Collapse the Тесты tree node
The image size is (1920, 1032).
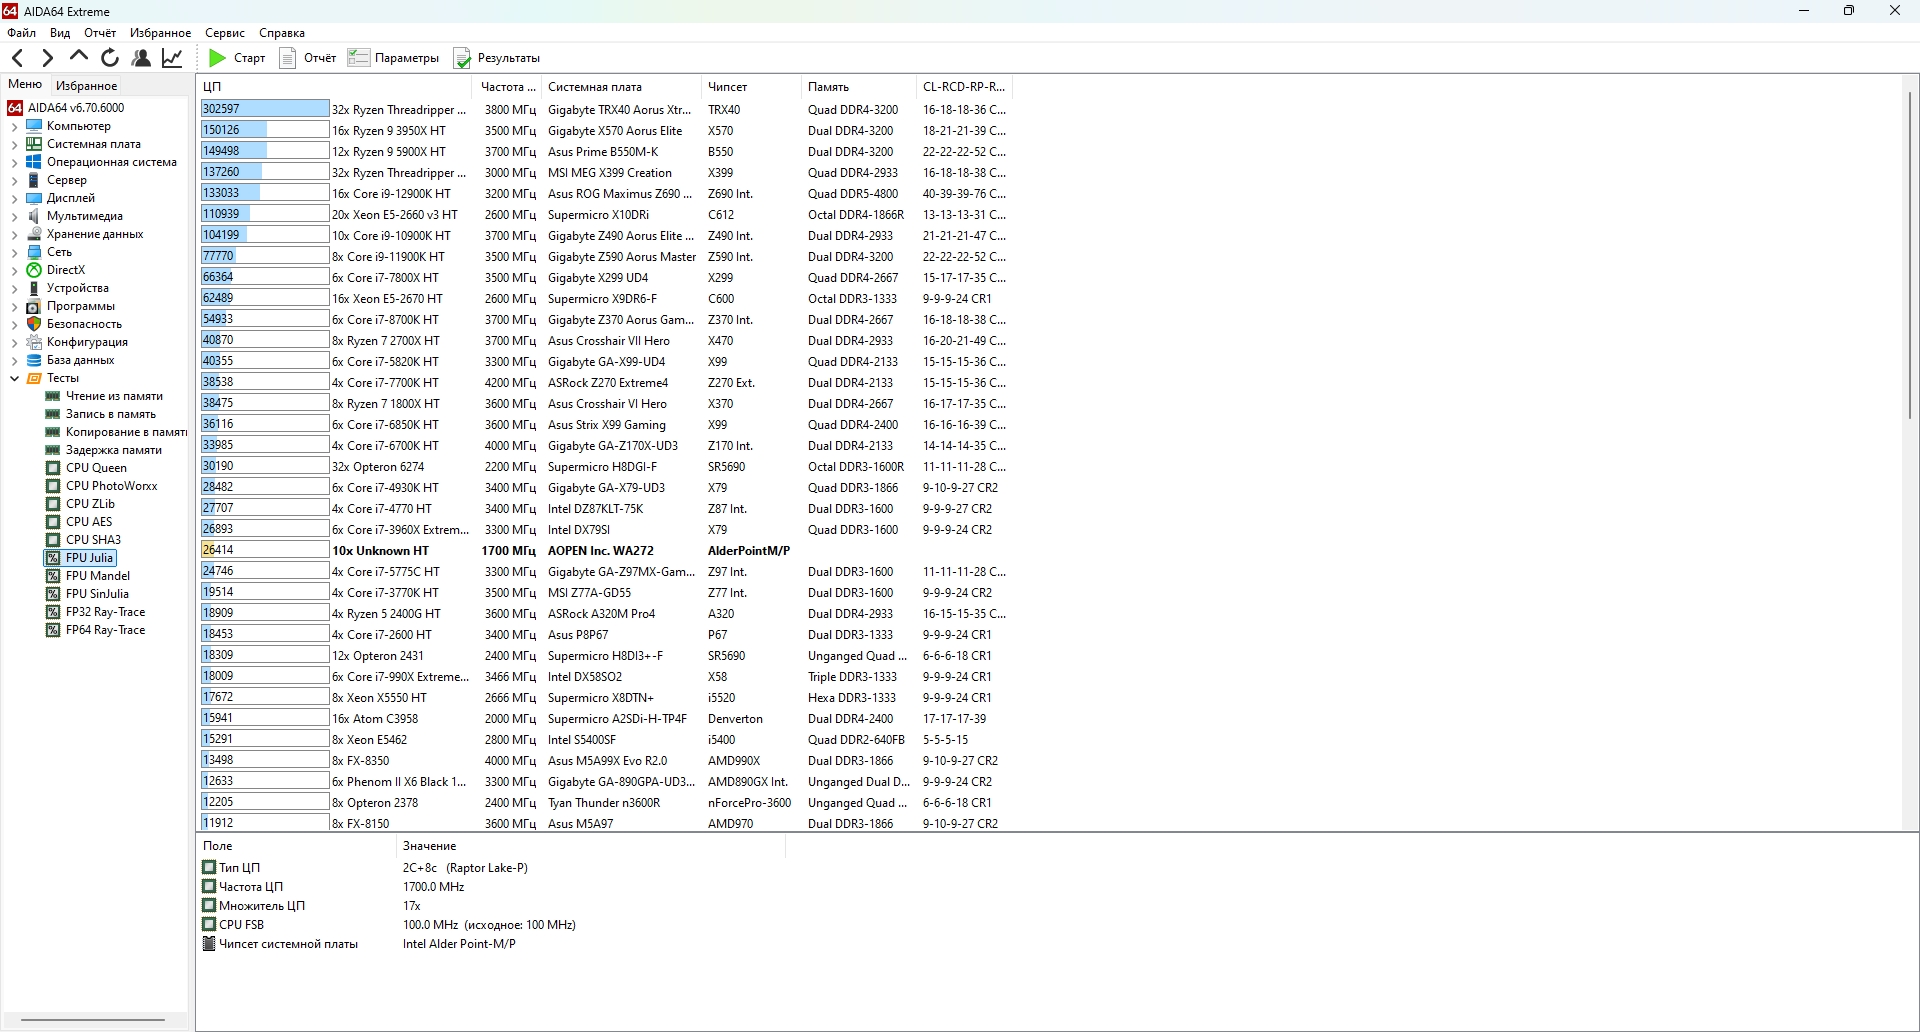[x=14, y=379]
